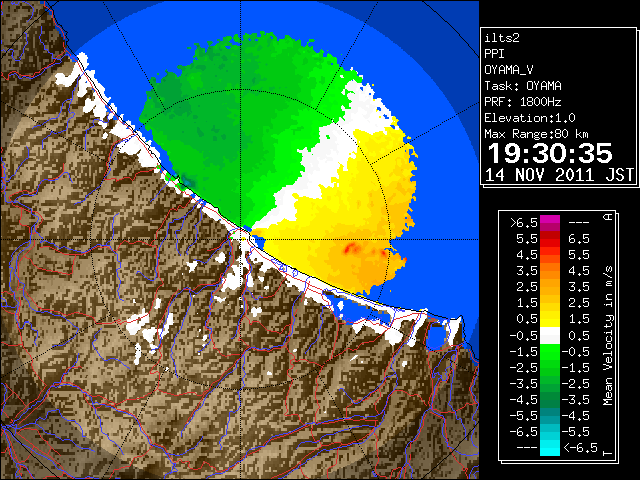Select the teal legend swatch
The image size is (640, 480).
pyautogui.click(x=550, y=416)
